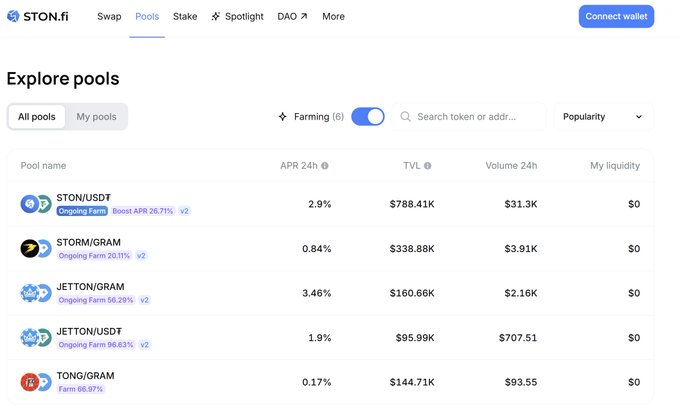
Task: Click the Ongoing Farm 56.29% badge
Action: (96, 300)
